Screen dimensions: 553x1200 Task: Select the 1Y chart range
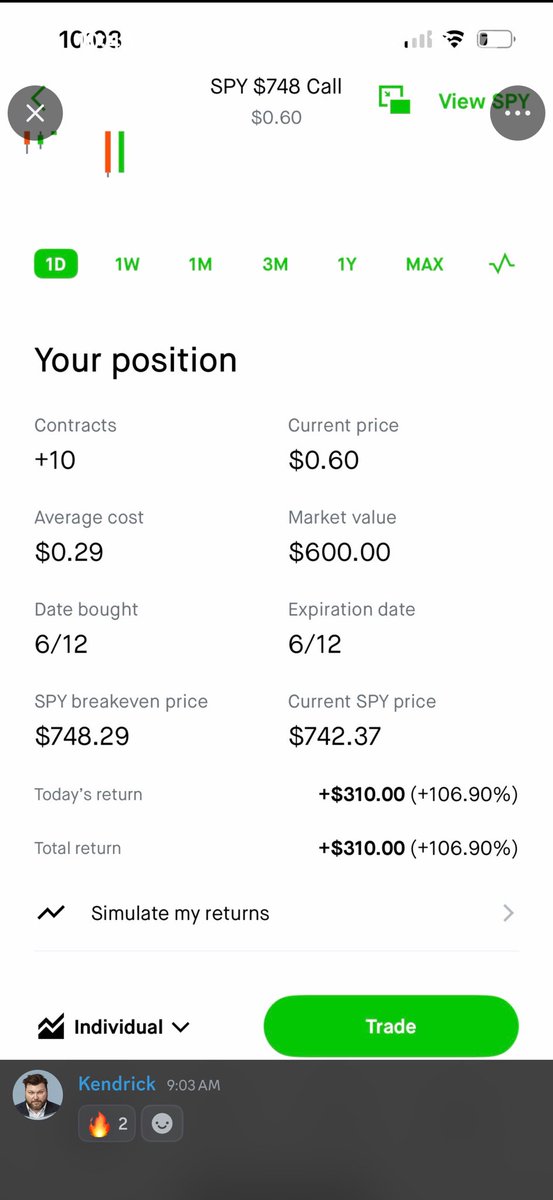346,264
